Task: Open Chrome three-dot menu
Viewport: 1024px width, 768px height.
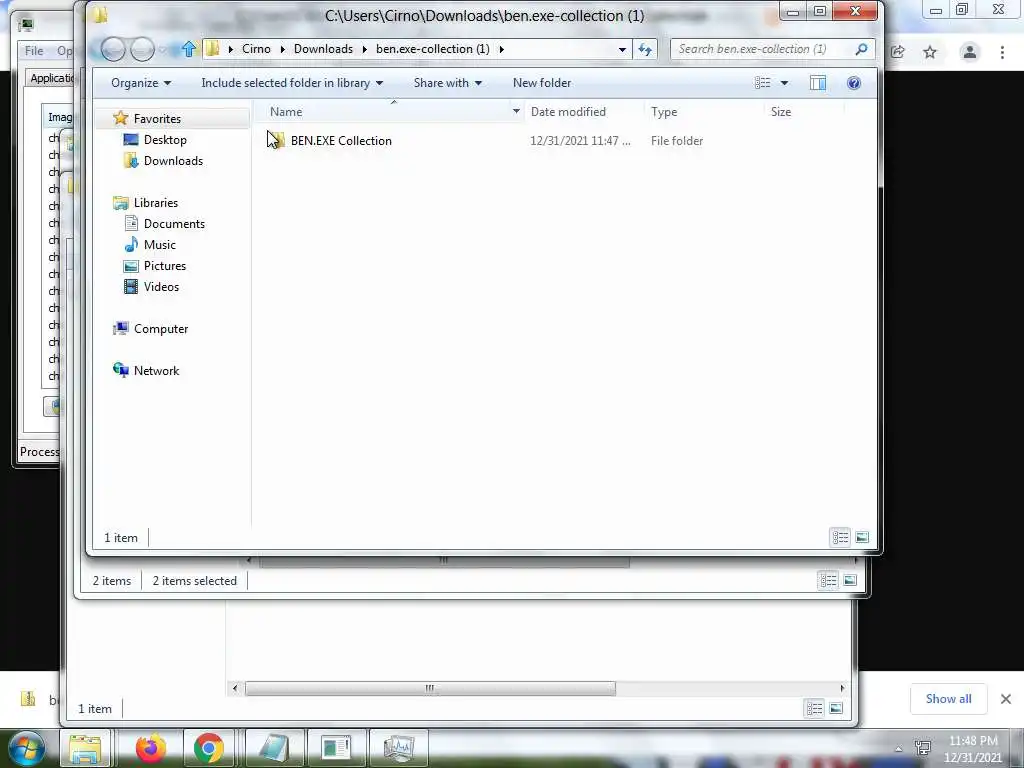Action: pos(1002,52)
